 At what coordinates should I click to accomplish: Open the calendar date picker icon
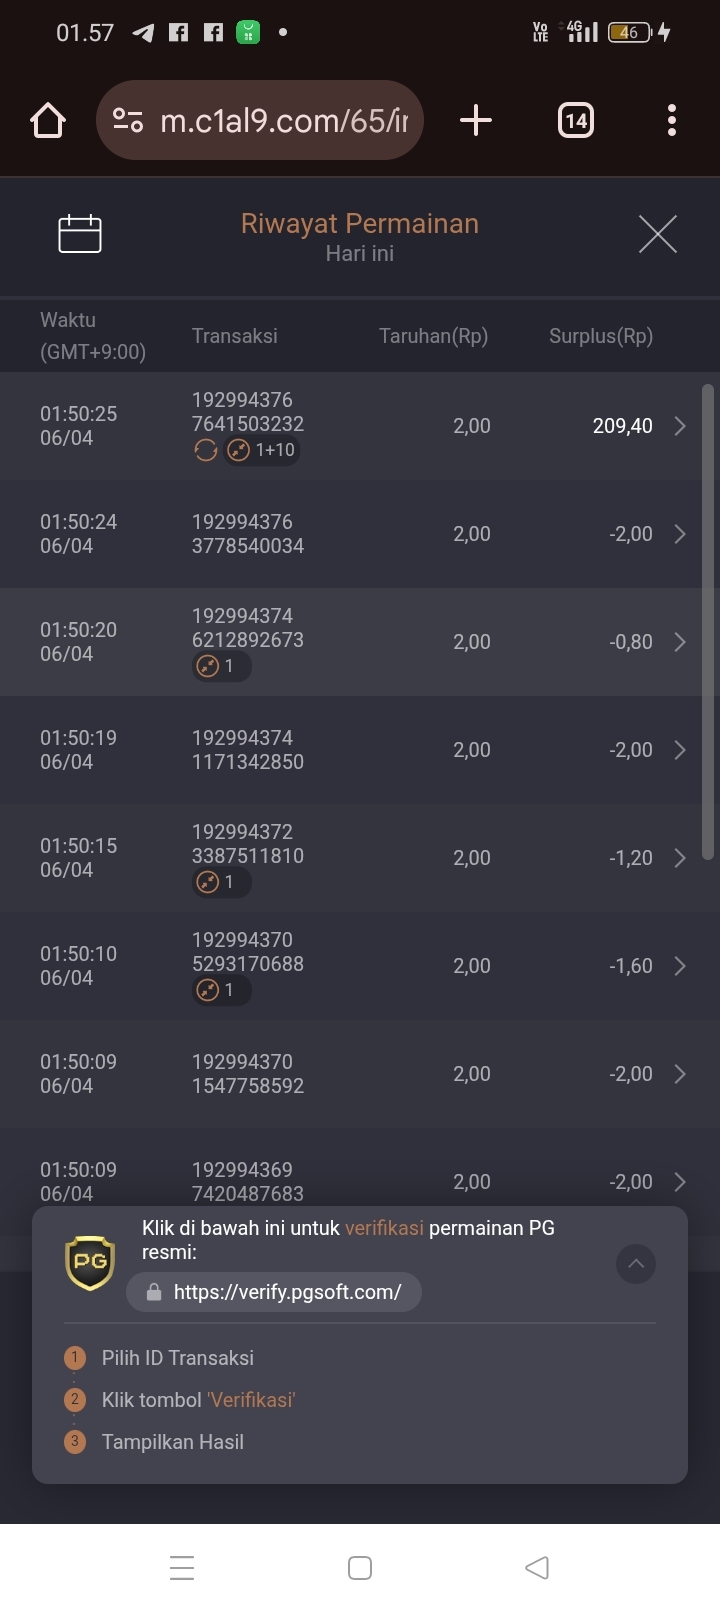coord(80,234)
